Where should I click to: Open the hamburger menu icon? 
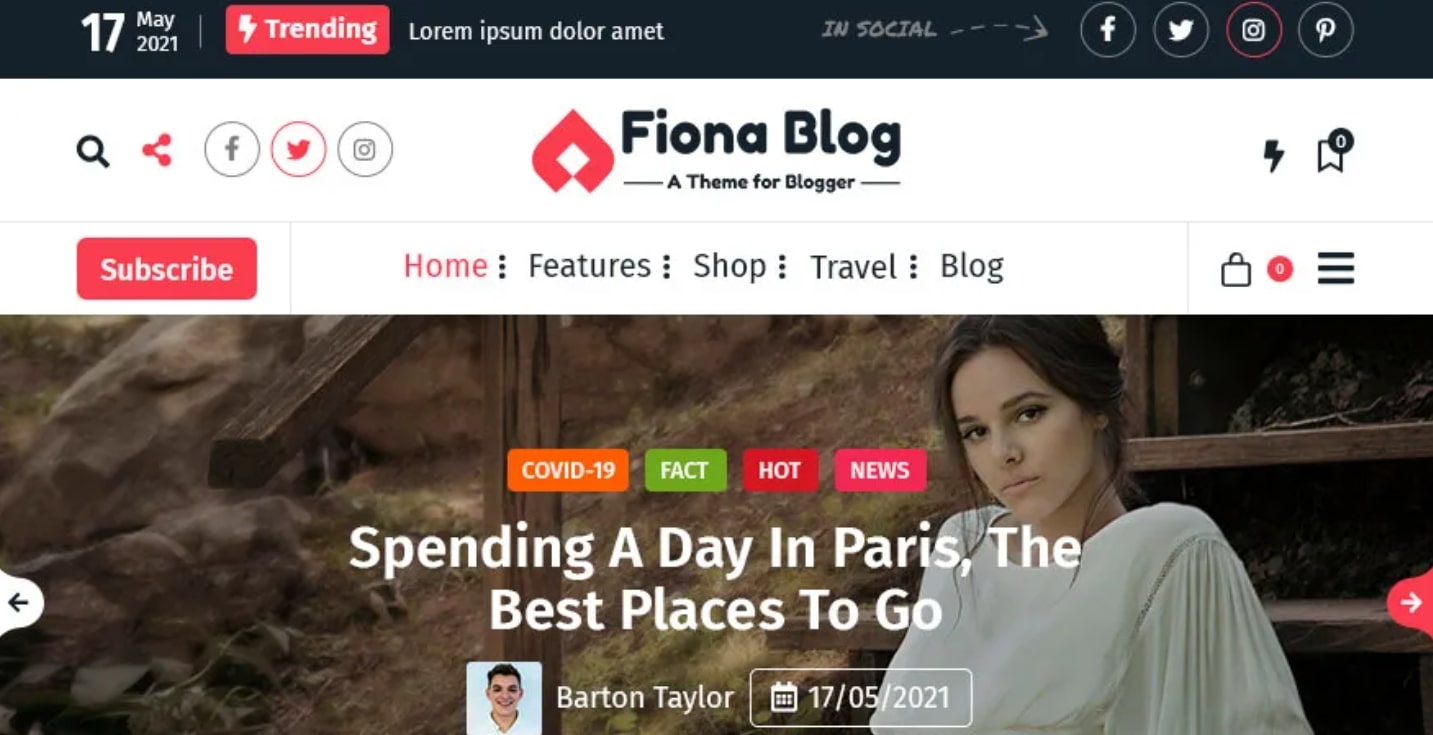click(x=1336, y=268)
